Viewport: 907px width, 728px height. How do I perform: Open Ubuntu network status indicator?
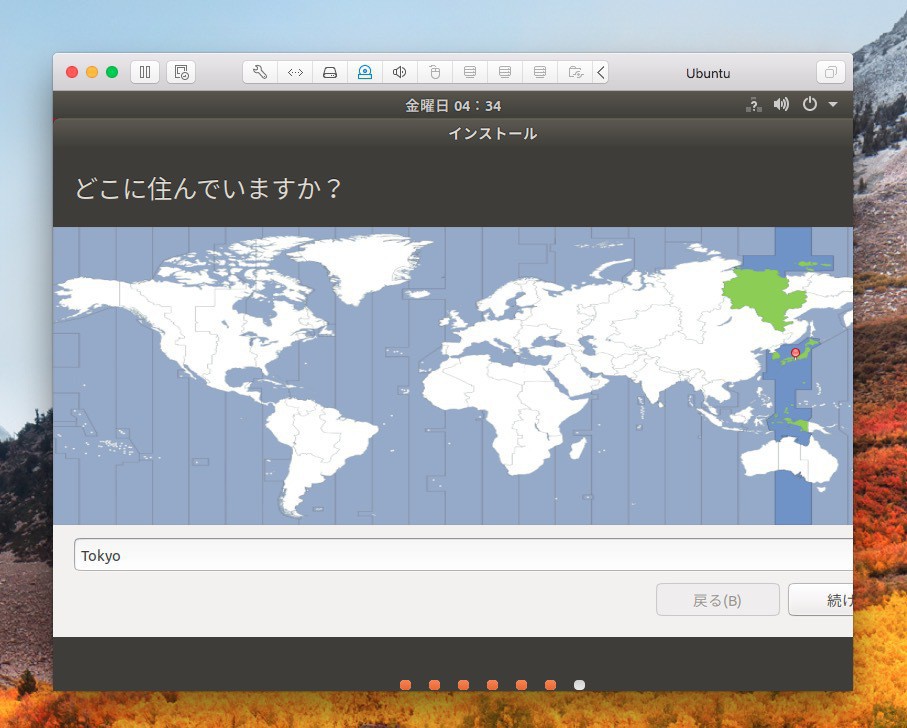click(754, 104)
